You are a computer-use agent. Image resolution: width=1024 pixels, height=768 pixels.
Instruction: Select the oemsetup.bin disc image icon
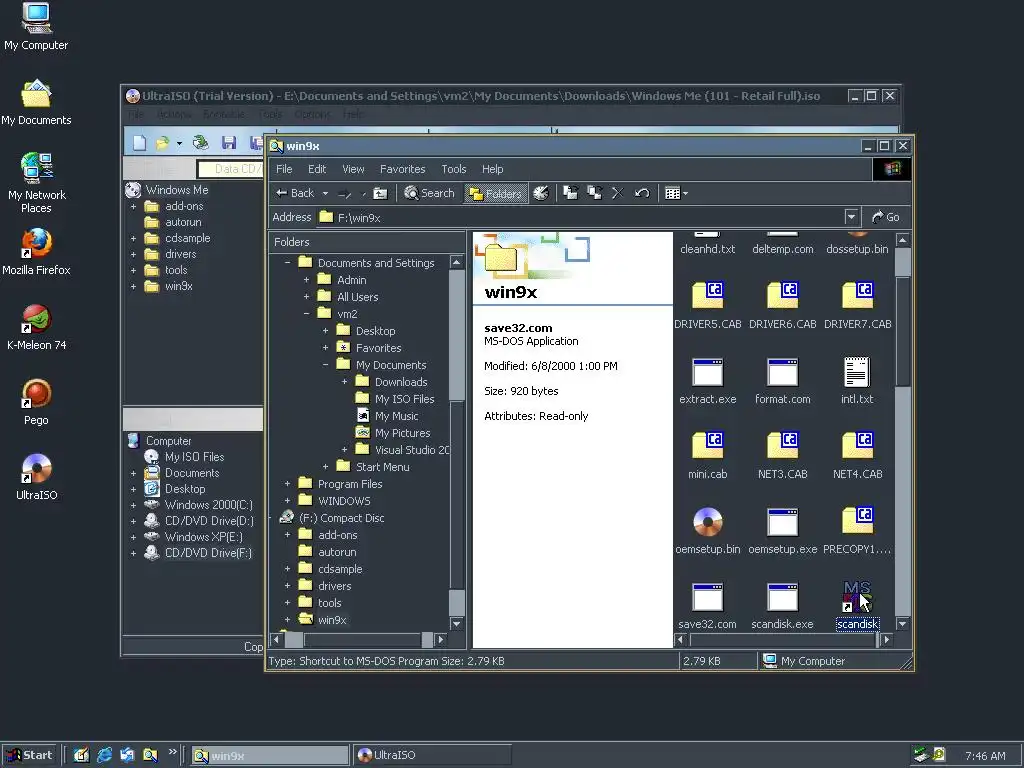point(708,522)
